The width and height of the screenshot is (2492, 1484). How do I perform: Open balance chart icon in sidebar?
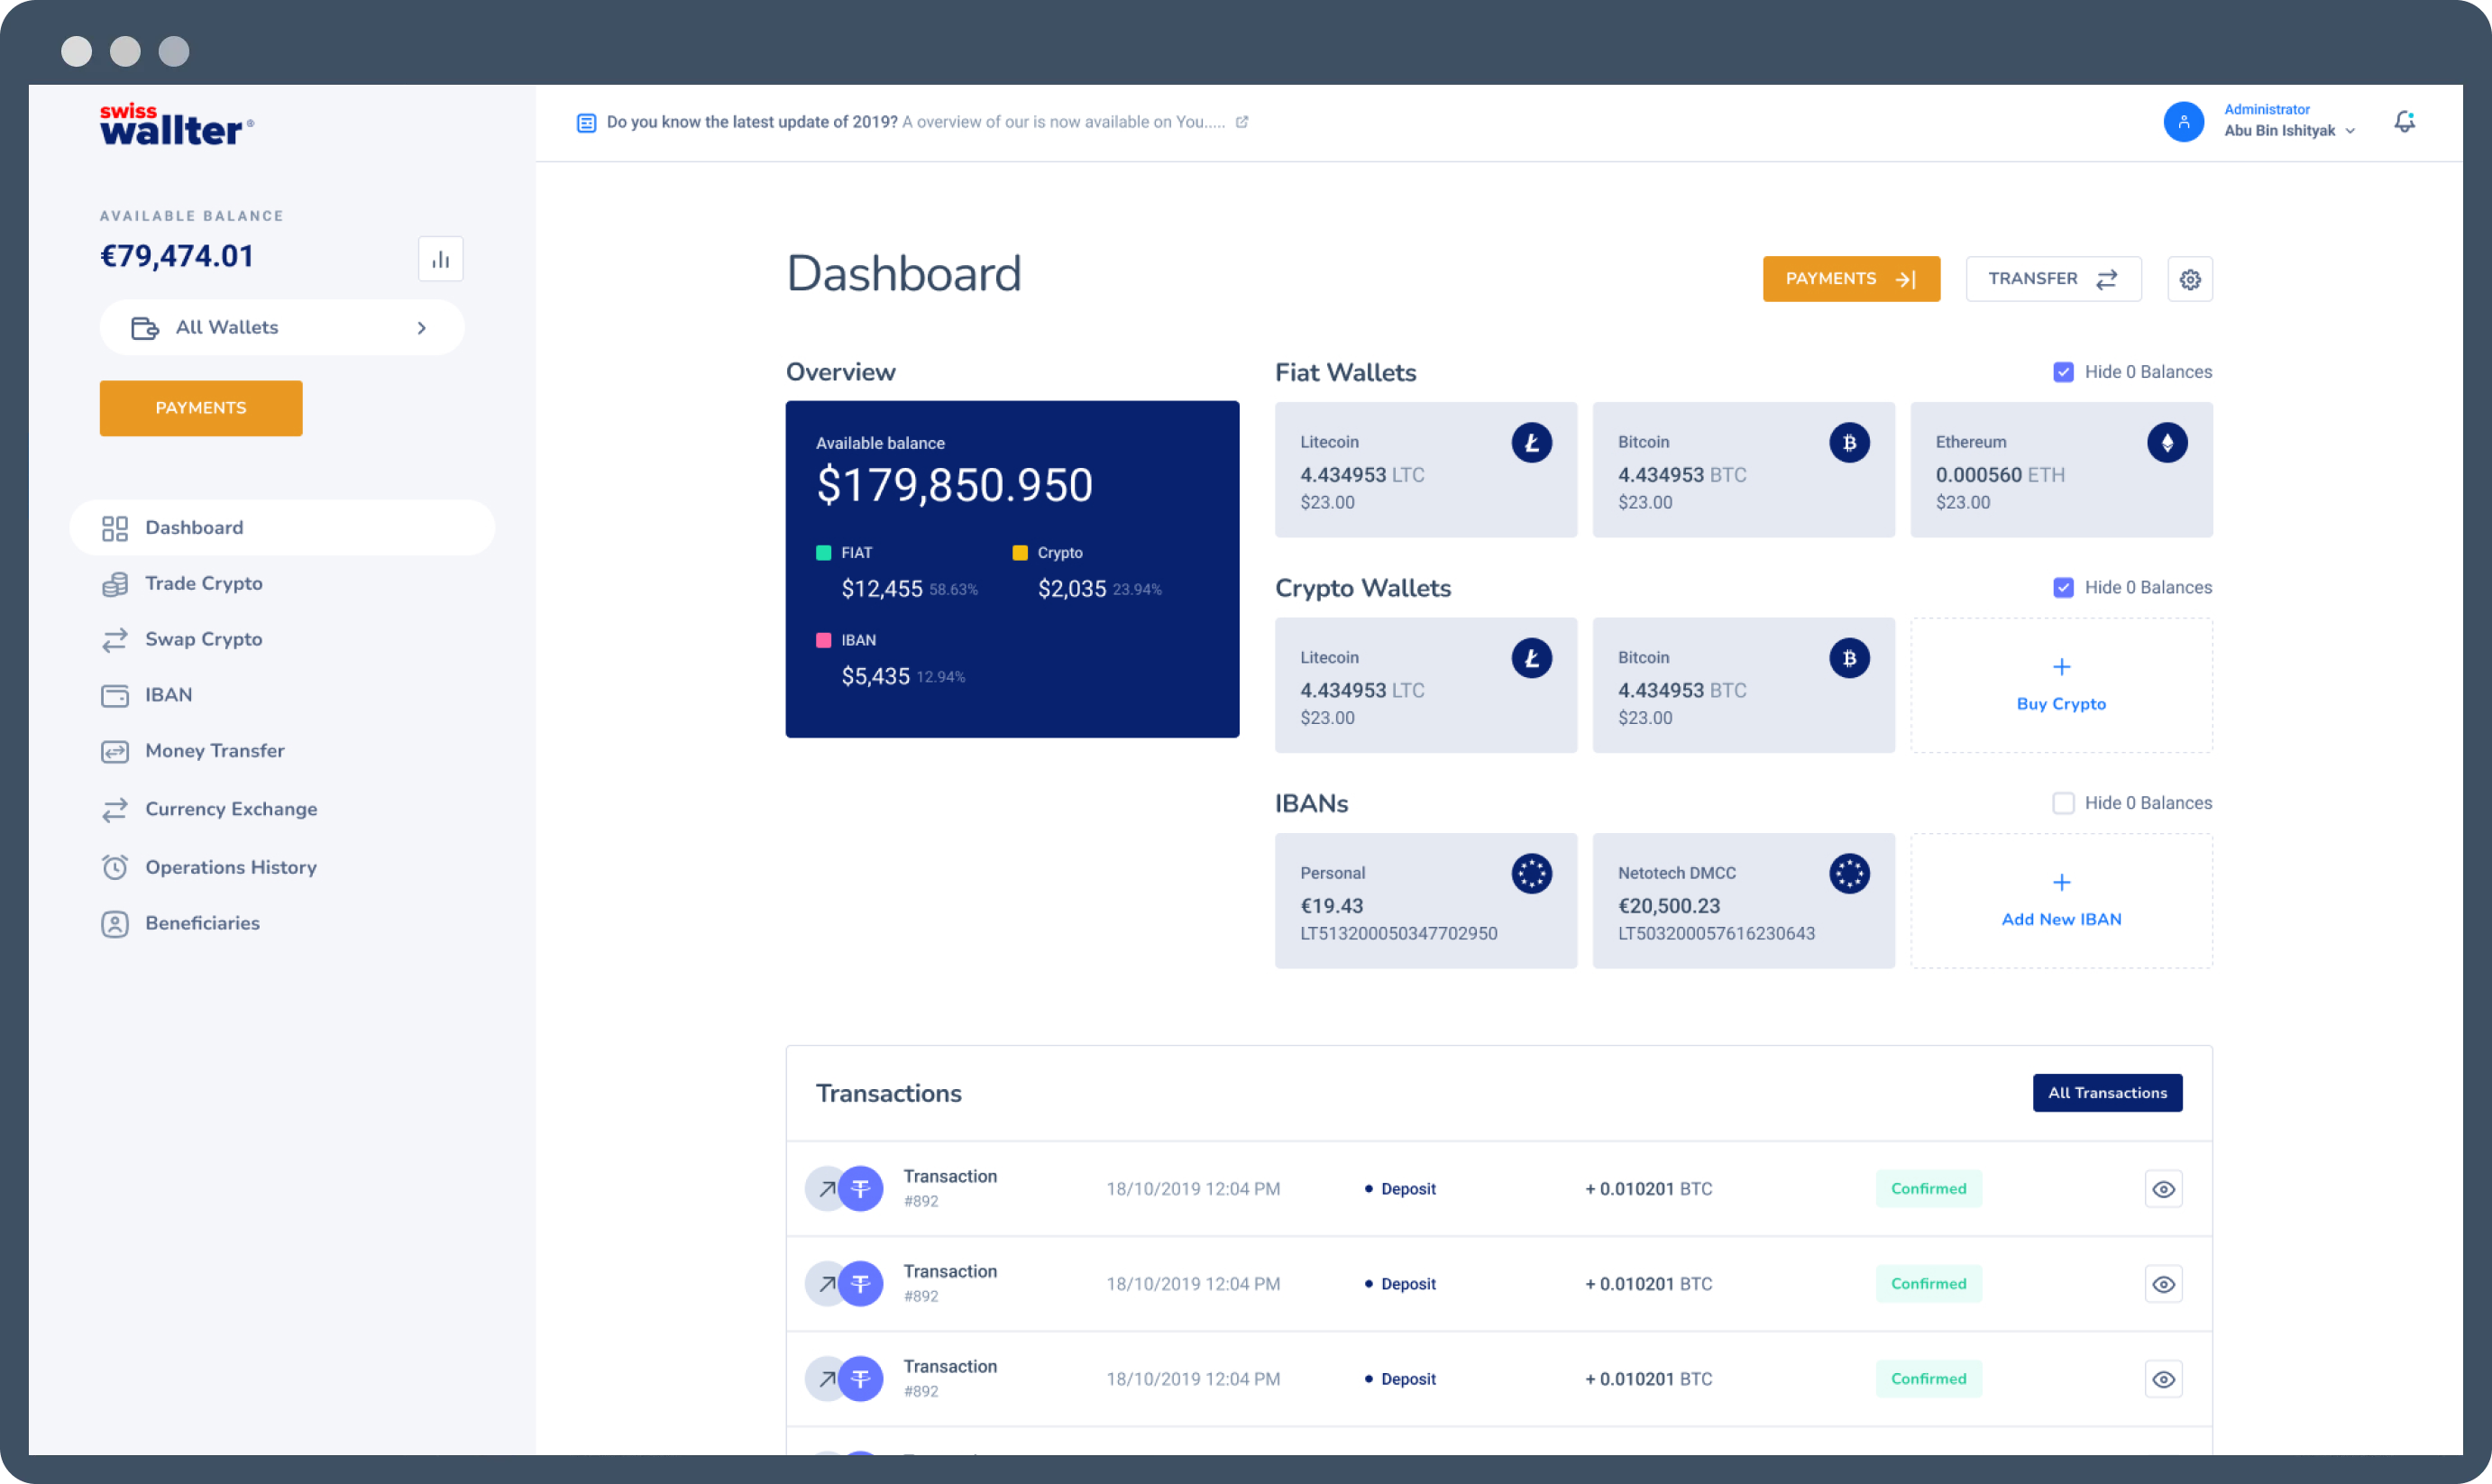pyautogui.click(x=440, y=259)
